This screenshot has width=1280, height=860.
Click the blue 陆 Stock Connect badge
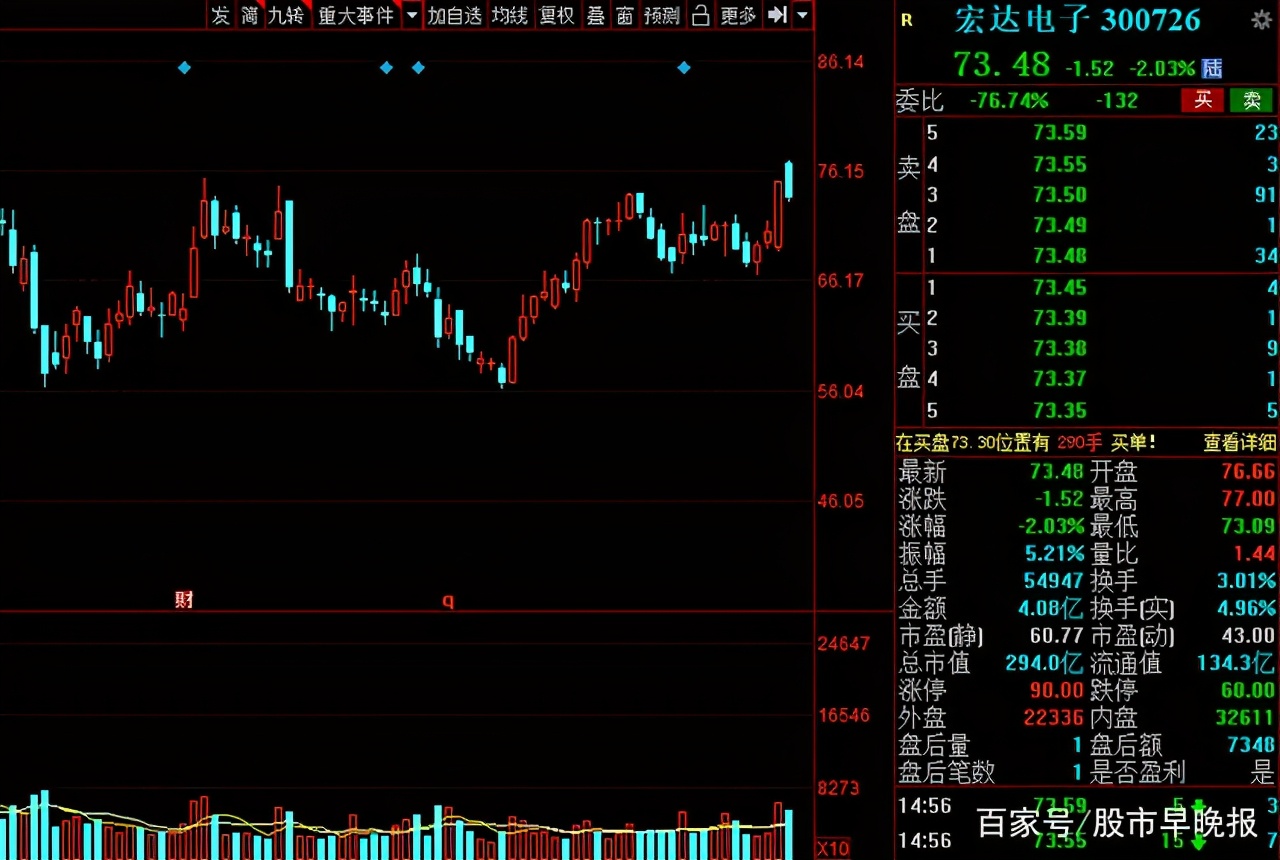click(x=1212, y=68)
